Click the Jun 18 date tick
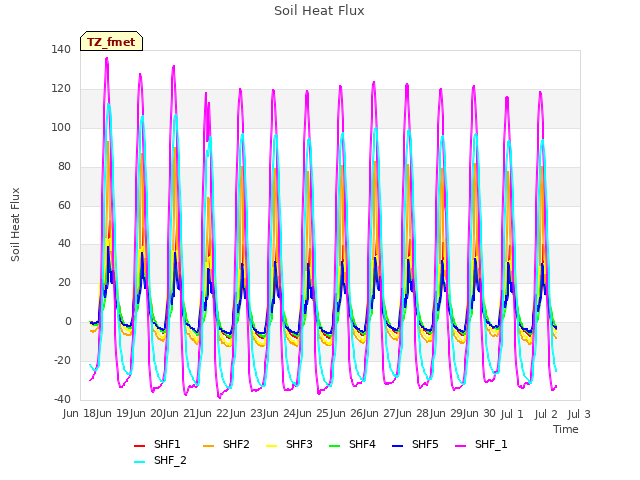The image size is (640, 480). click(x=79, y=414)
